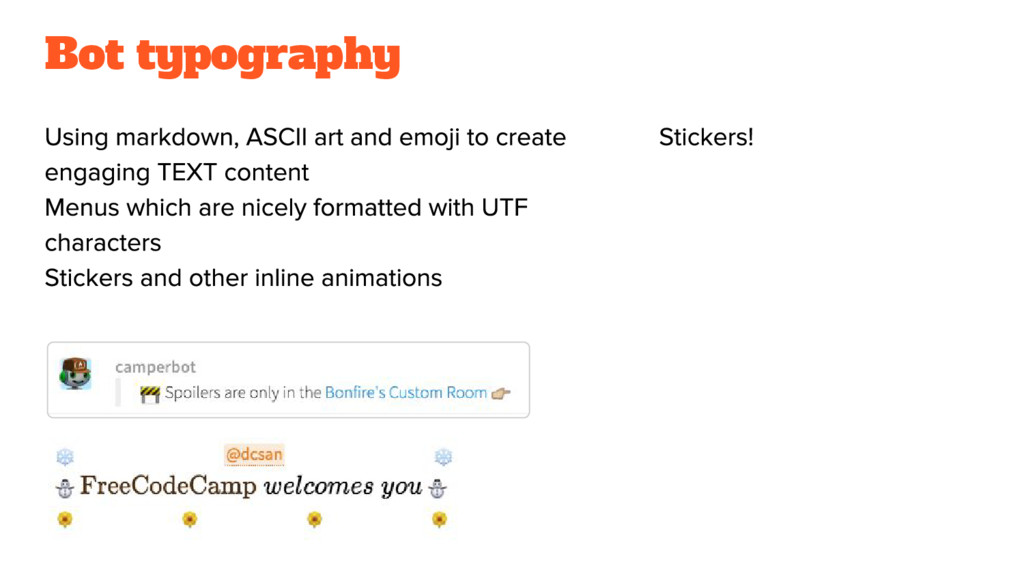1024x576 pixels.
Task: Click the second sunflower emoji from the left
Action: [x=189, y=519]
